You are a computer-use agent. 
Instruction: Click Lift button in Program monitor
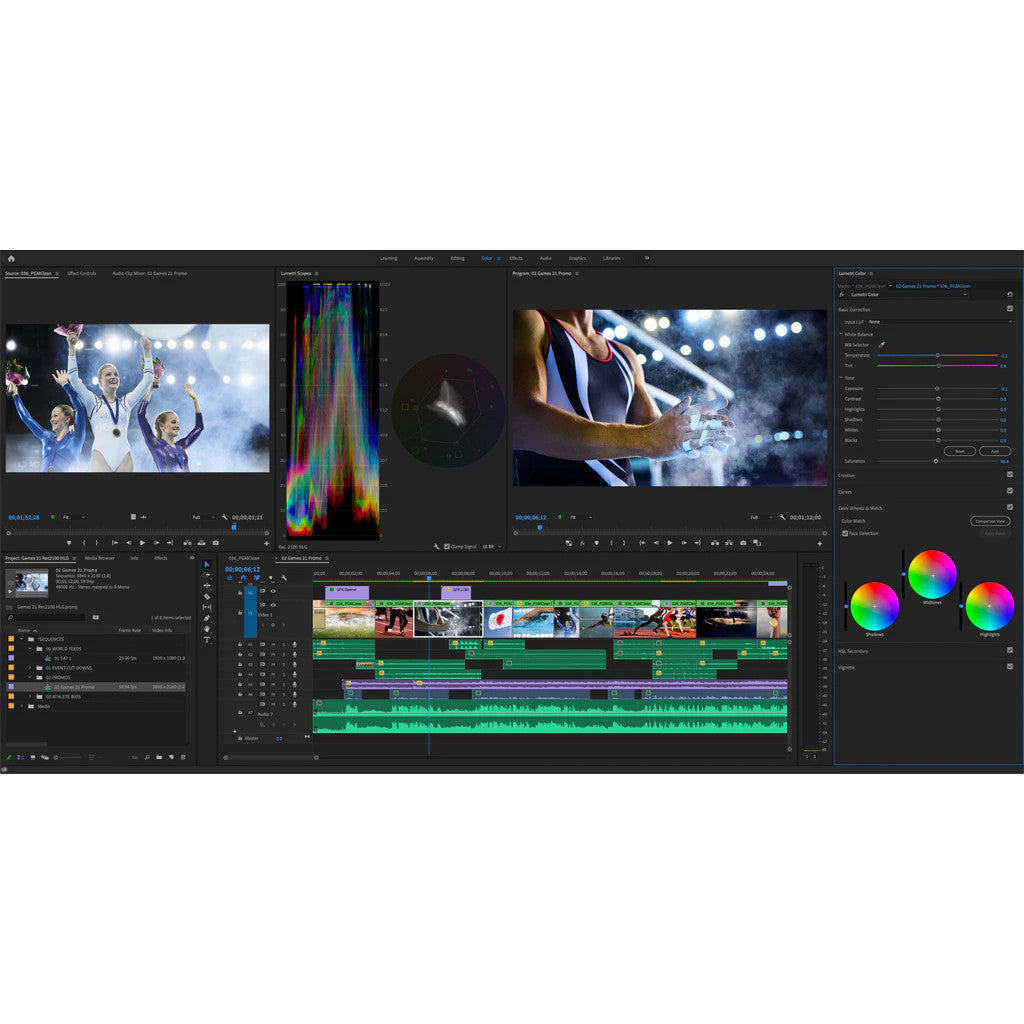click(x=715, y=543)
